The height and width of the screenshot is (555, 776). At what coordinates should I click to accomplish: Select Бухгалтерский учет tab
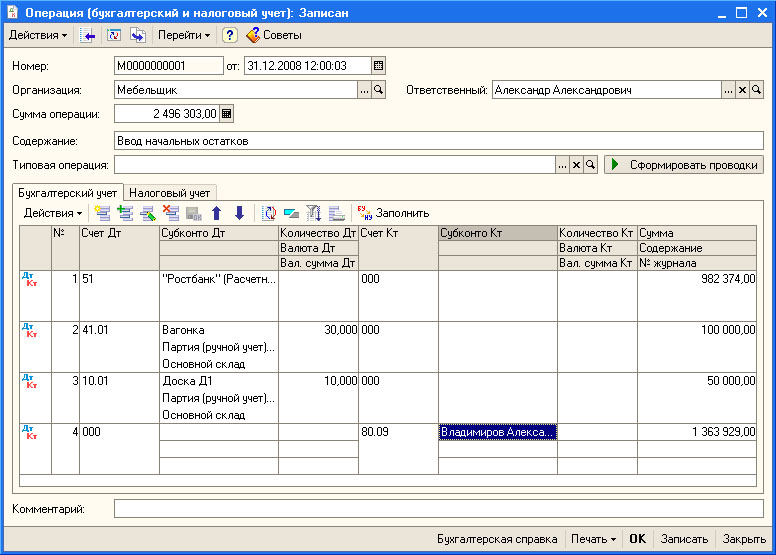67,193
